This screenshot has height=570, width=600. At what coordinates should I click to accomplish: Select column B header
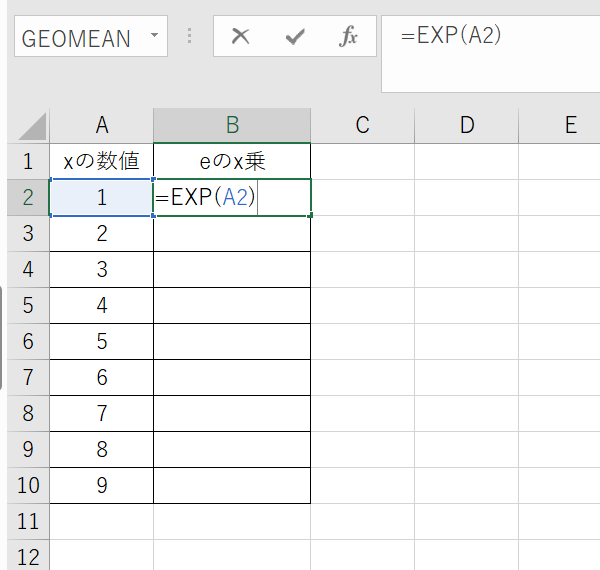tap(232, 125)
